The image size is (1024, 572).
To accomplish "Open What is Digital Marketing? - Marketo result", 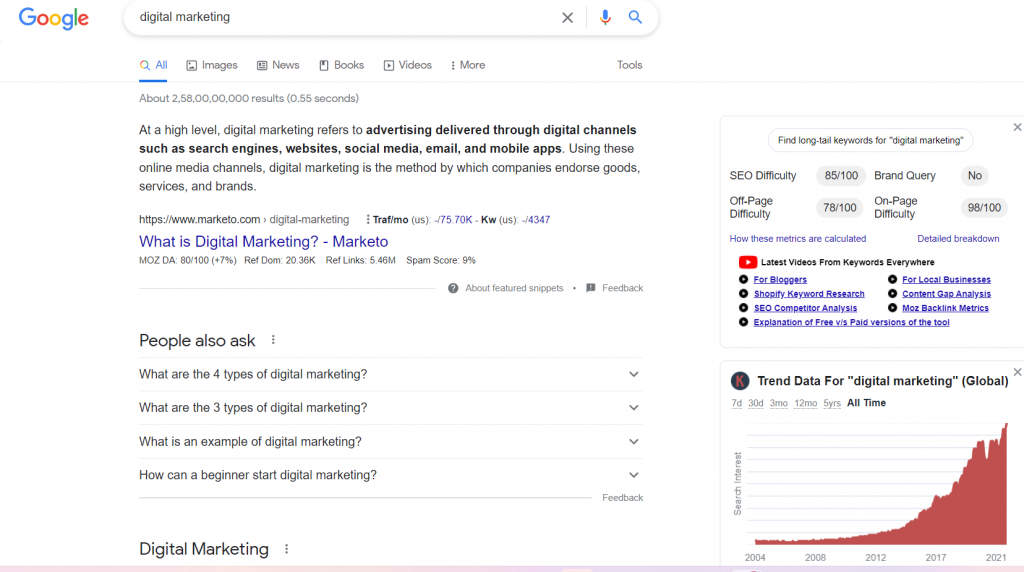I will pos(264,242).
